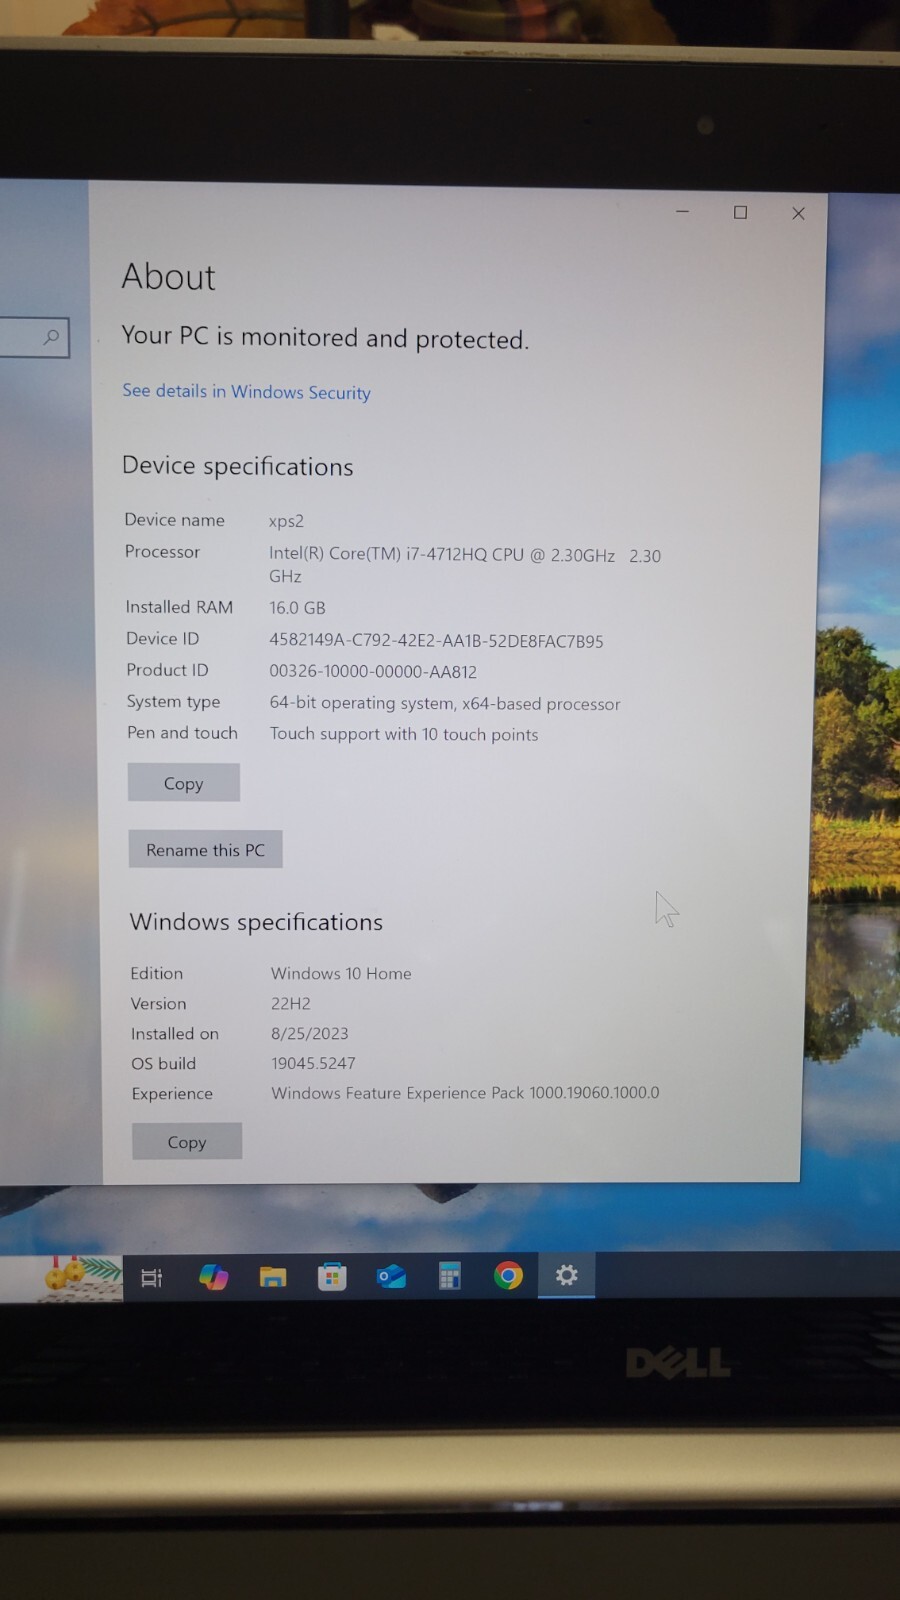
Task: Open File Explorer from the taskbar
Action: click(272, 1277)
